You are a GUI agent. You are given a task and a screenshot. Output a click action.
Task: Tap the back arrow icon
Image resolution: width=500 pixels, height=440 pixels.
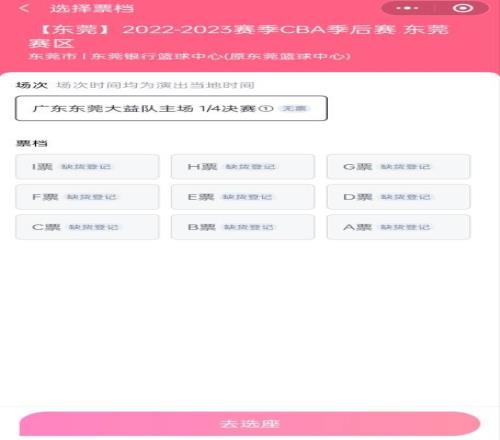[x=24, y=8]
